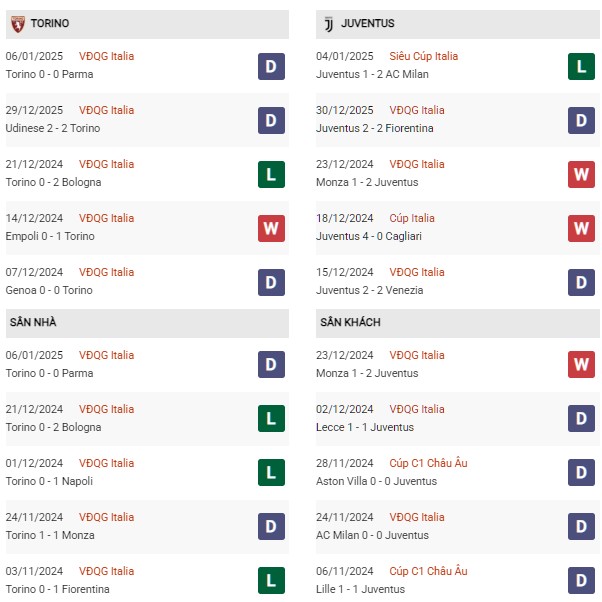
Task: Click the L badge for Torino 0-1 Napoli
Action: [x=271, y=472]
